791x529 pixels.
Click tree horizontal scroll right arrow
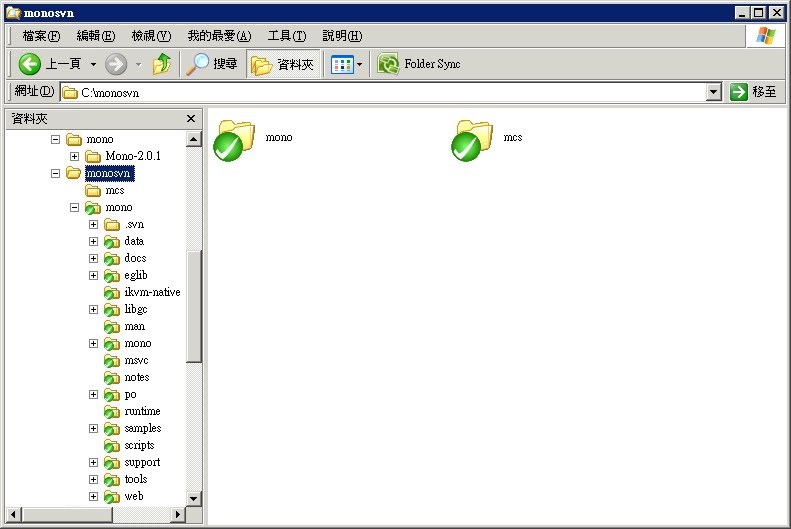coord(177,515)
